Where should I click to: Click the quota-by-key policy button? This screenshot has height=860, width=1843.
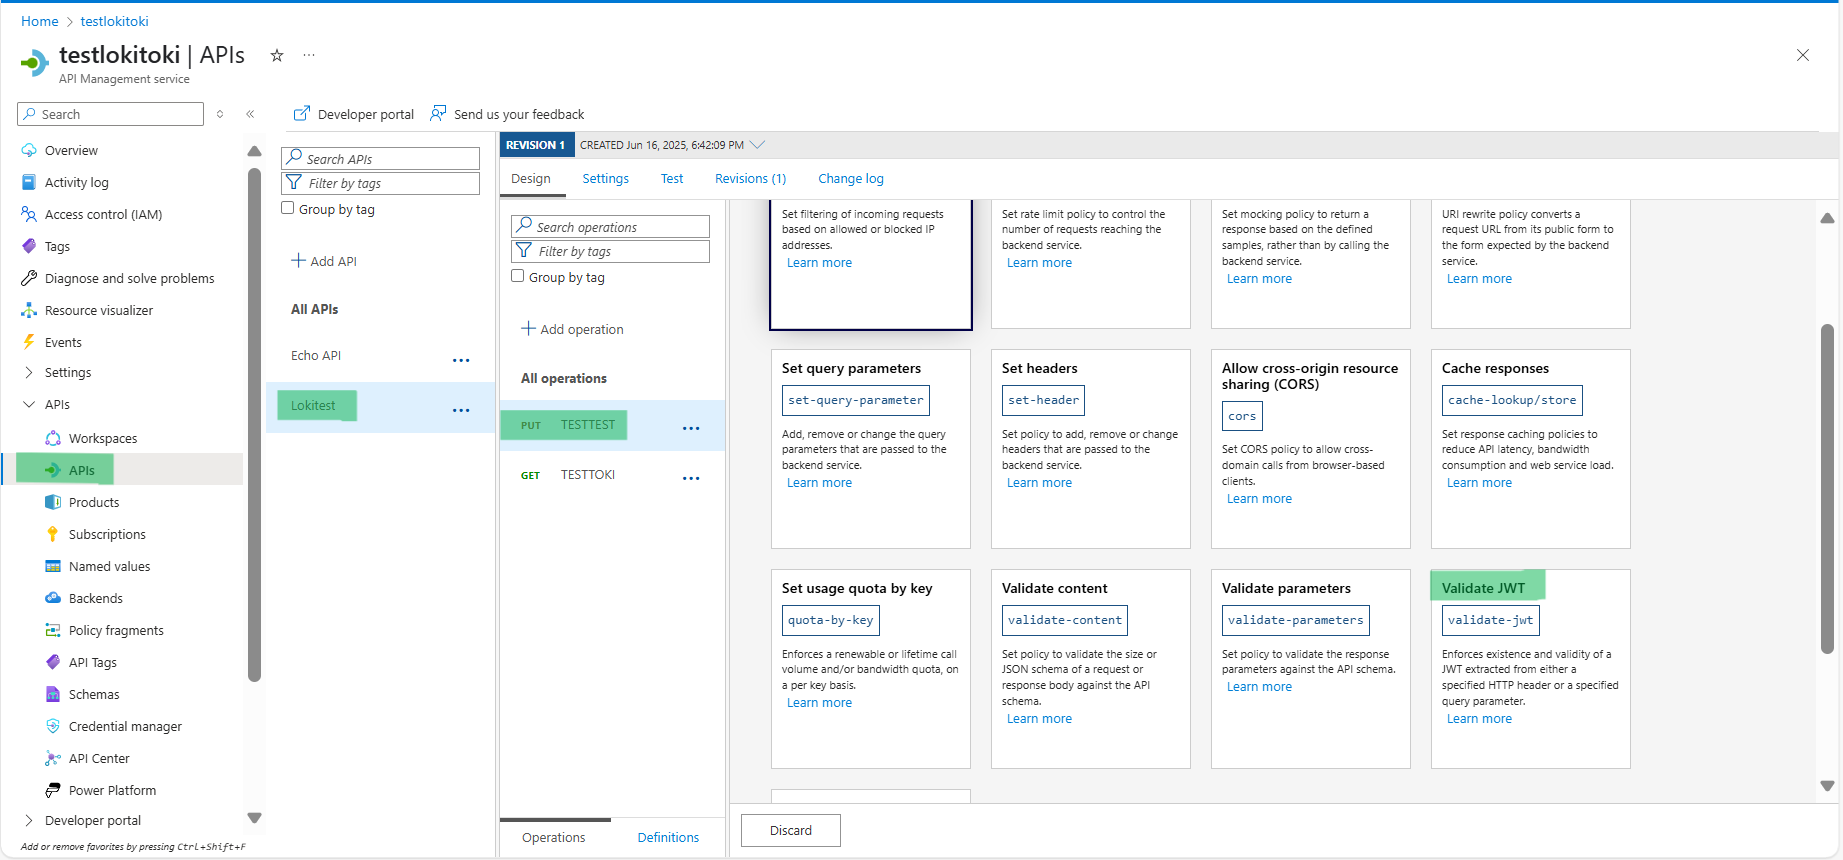click(x=831, y=620)
